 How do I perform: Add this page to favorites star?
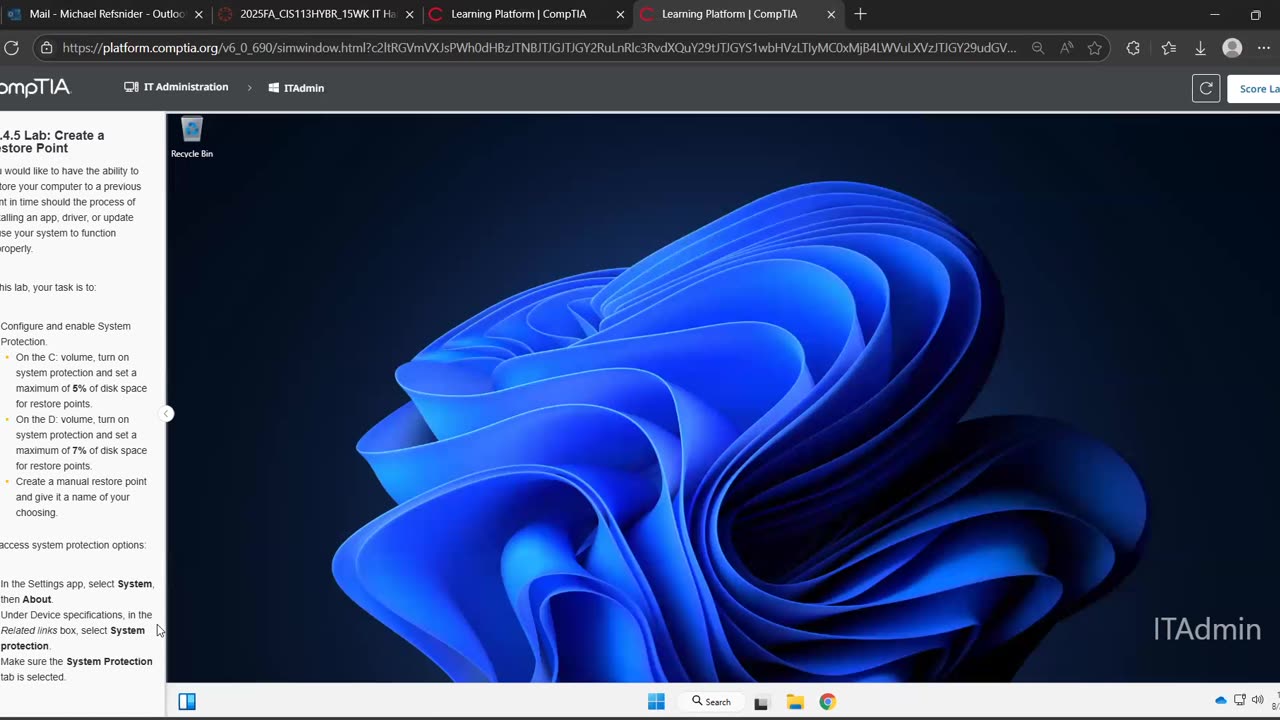click(x=1095, y=48)
